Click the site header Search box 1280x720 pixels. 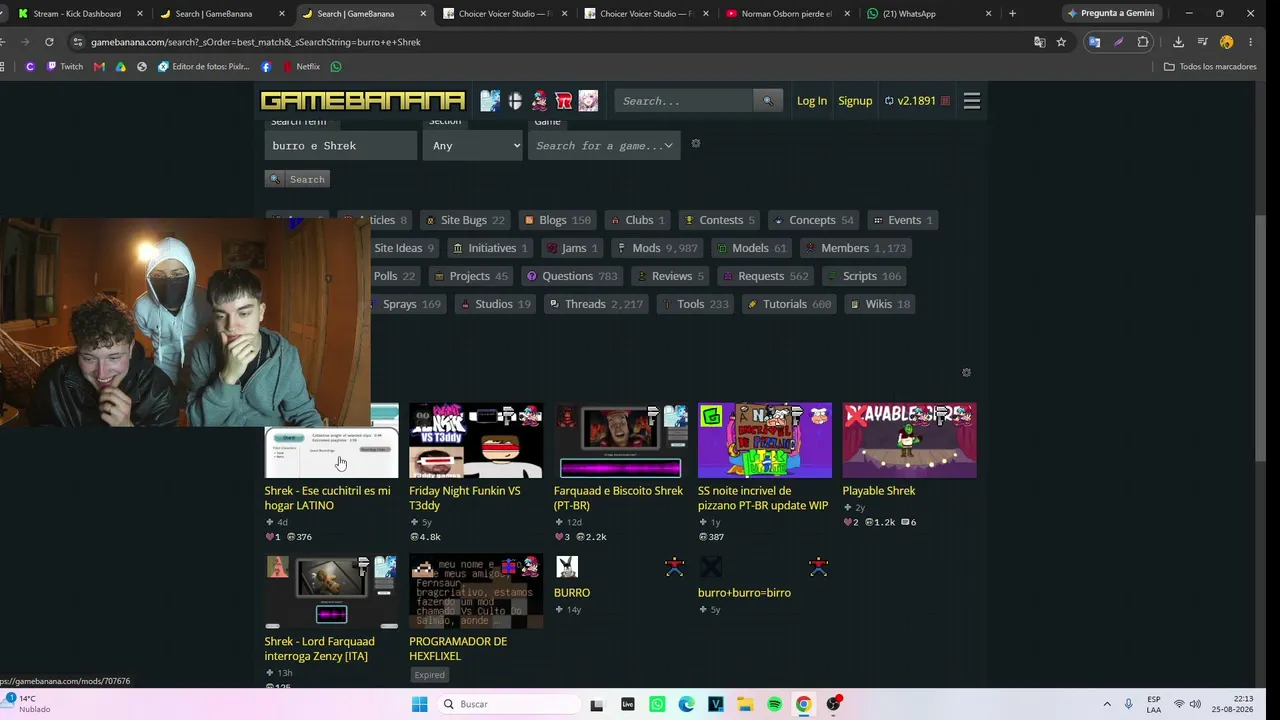(x=684, y=101)
